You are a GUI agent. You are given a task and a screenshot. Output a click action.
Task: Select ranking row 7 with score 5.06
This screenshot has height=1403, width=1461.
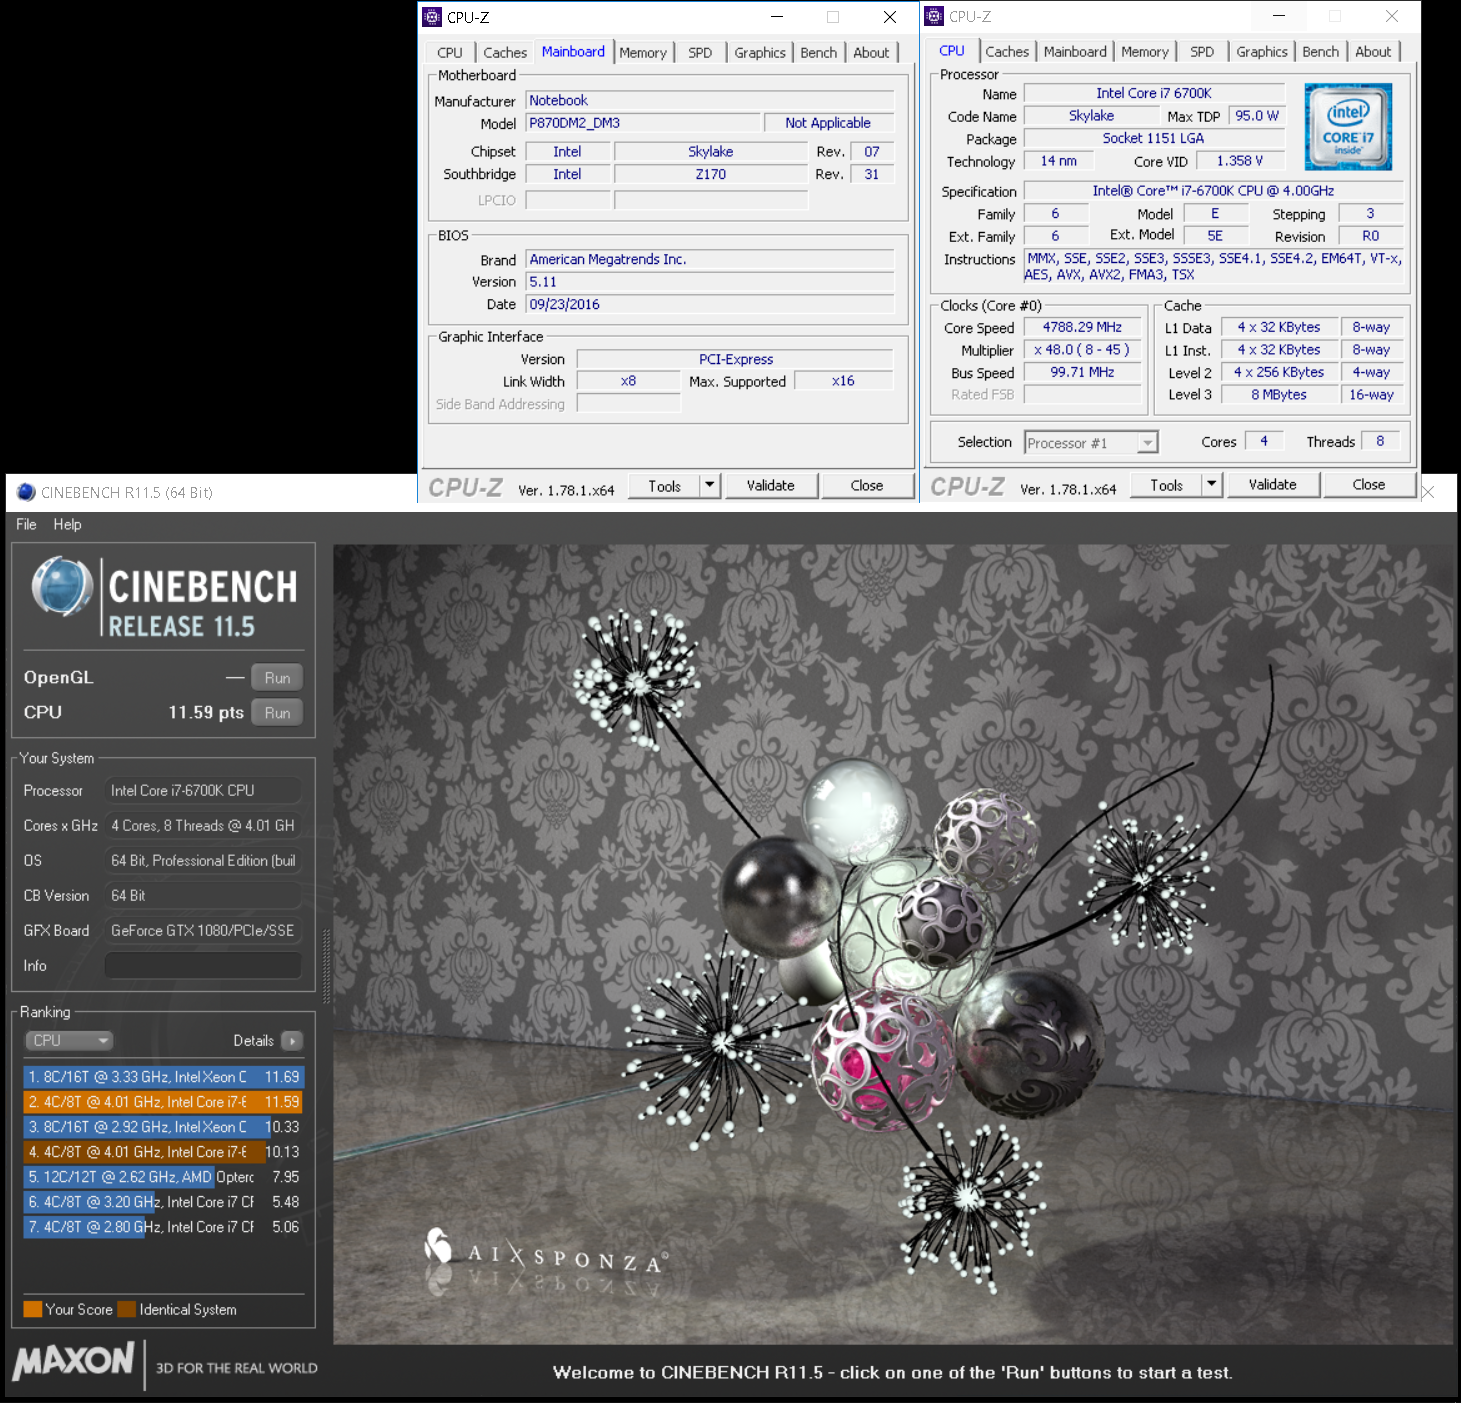pyautogui.click(x=163, y=1227)
